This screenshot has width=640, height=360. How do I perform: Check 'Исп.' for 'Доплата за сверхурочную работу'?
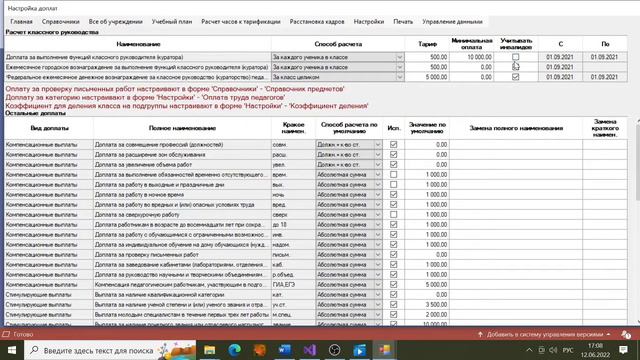(x=393, y=215)
